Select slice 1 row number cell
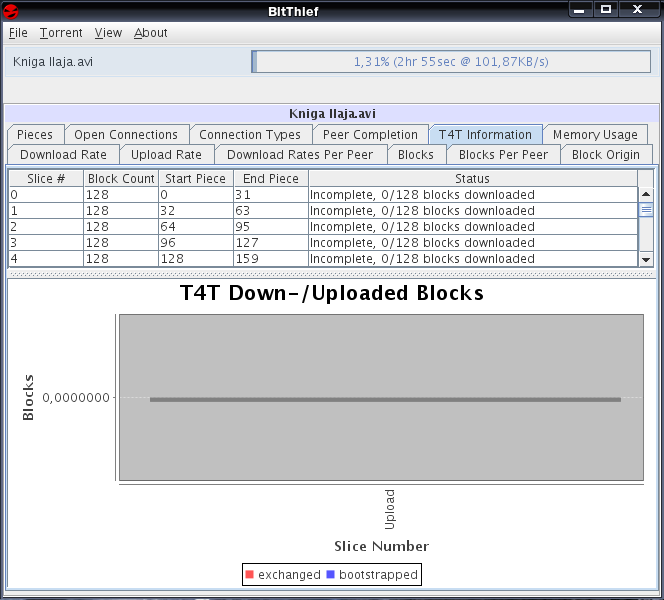Viewport: 664px width, 600px height. [x=46, y=211]
